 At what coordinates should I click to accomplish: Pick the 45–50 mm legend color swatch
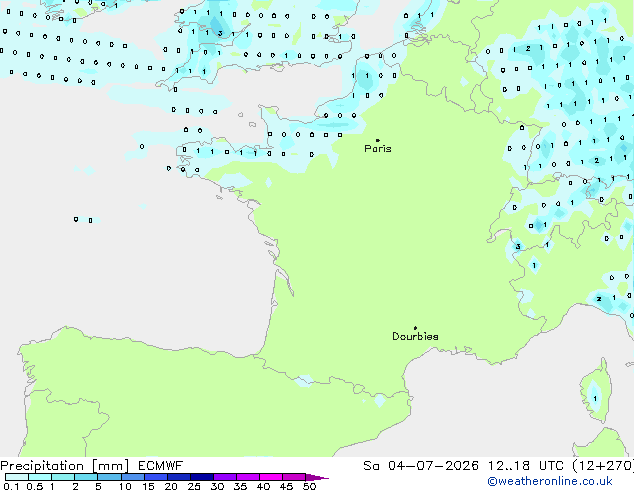294,477
